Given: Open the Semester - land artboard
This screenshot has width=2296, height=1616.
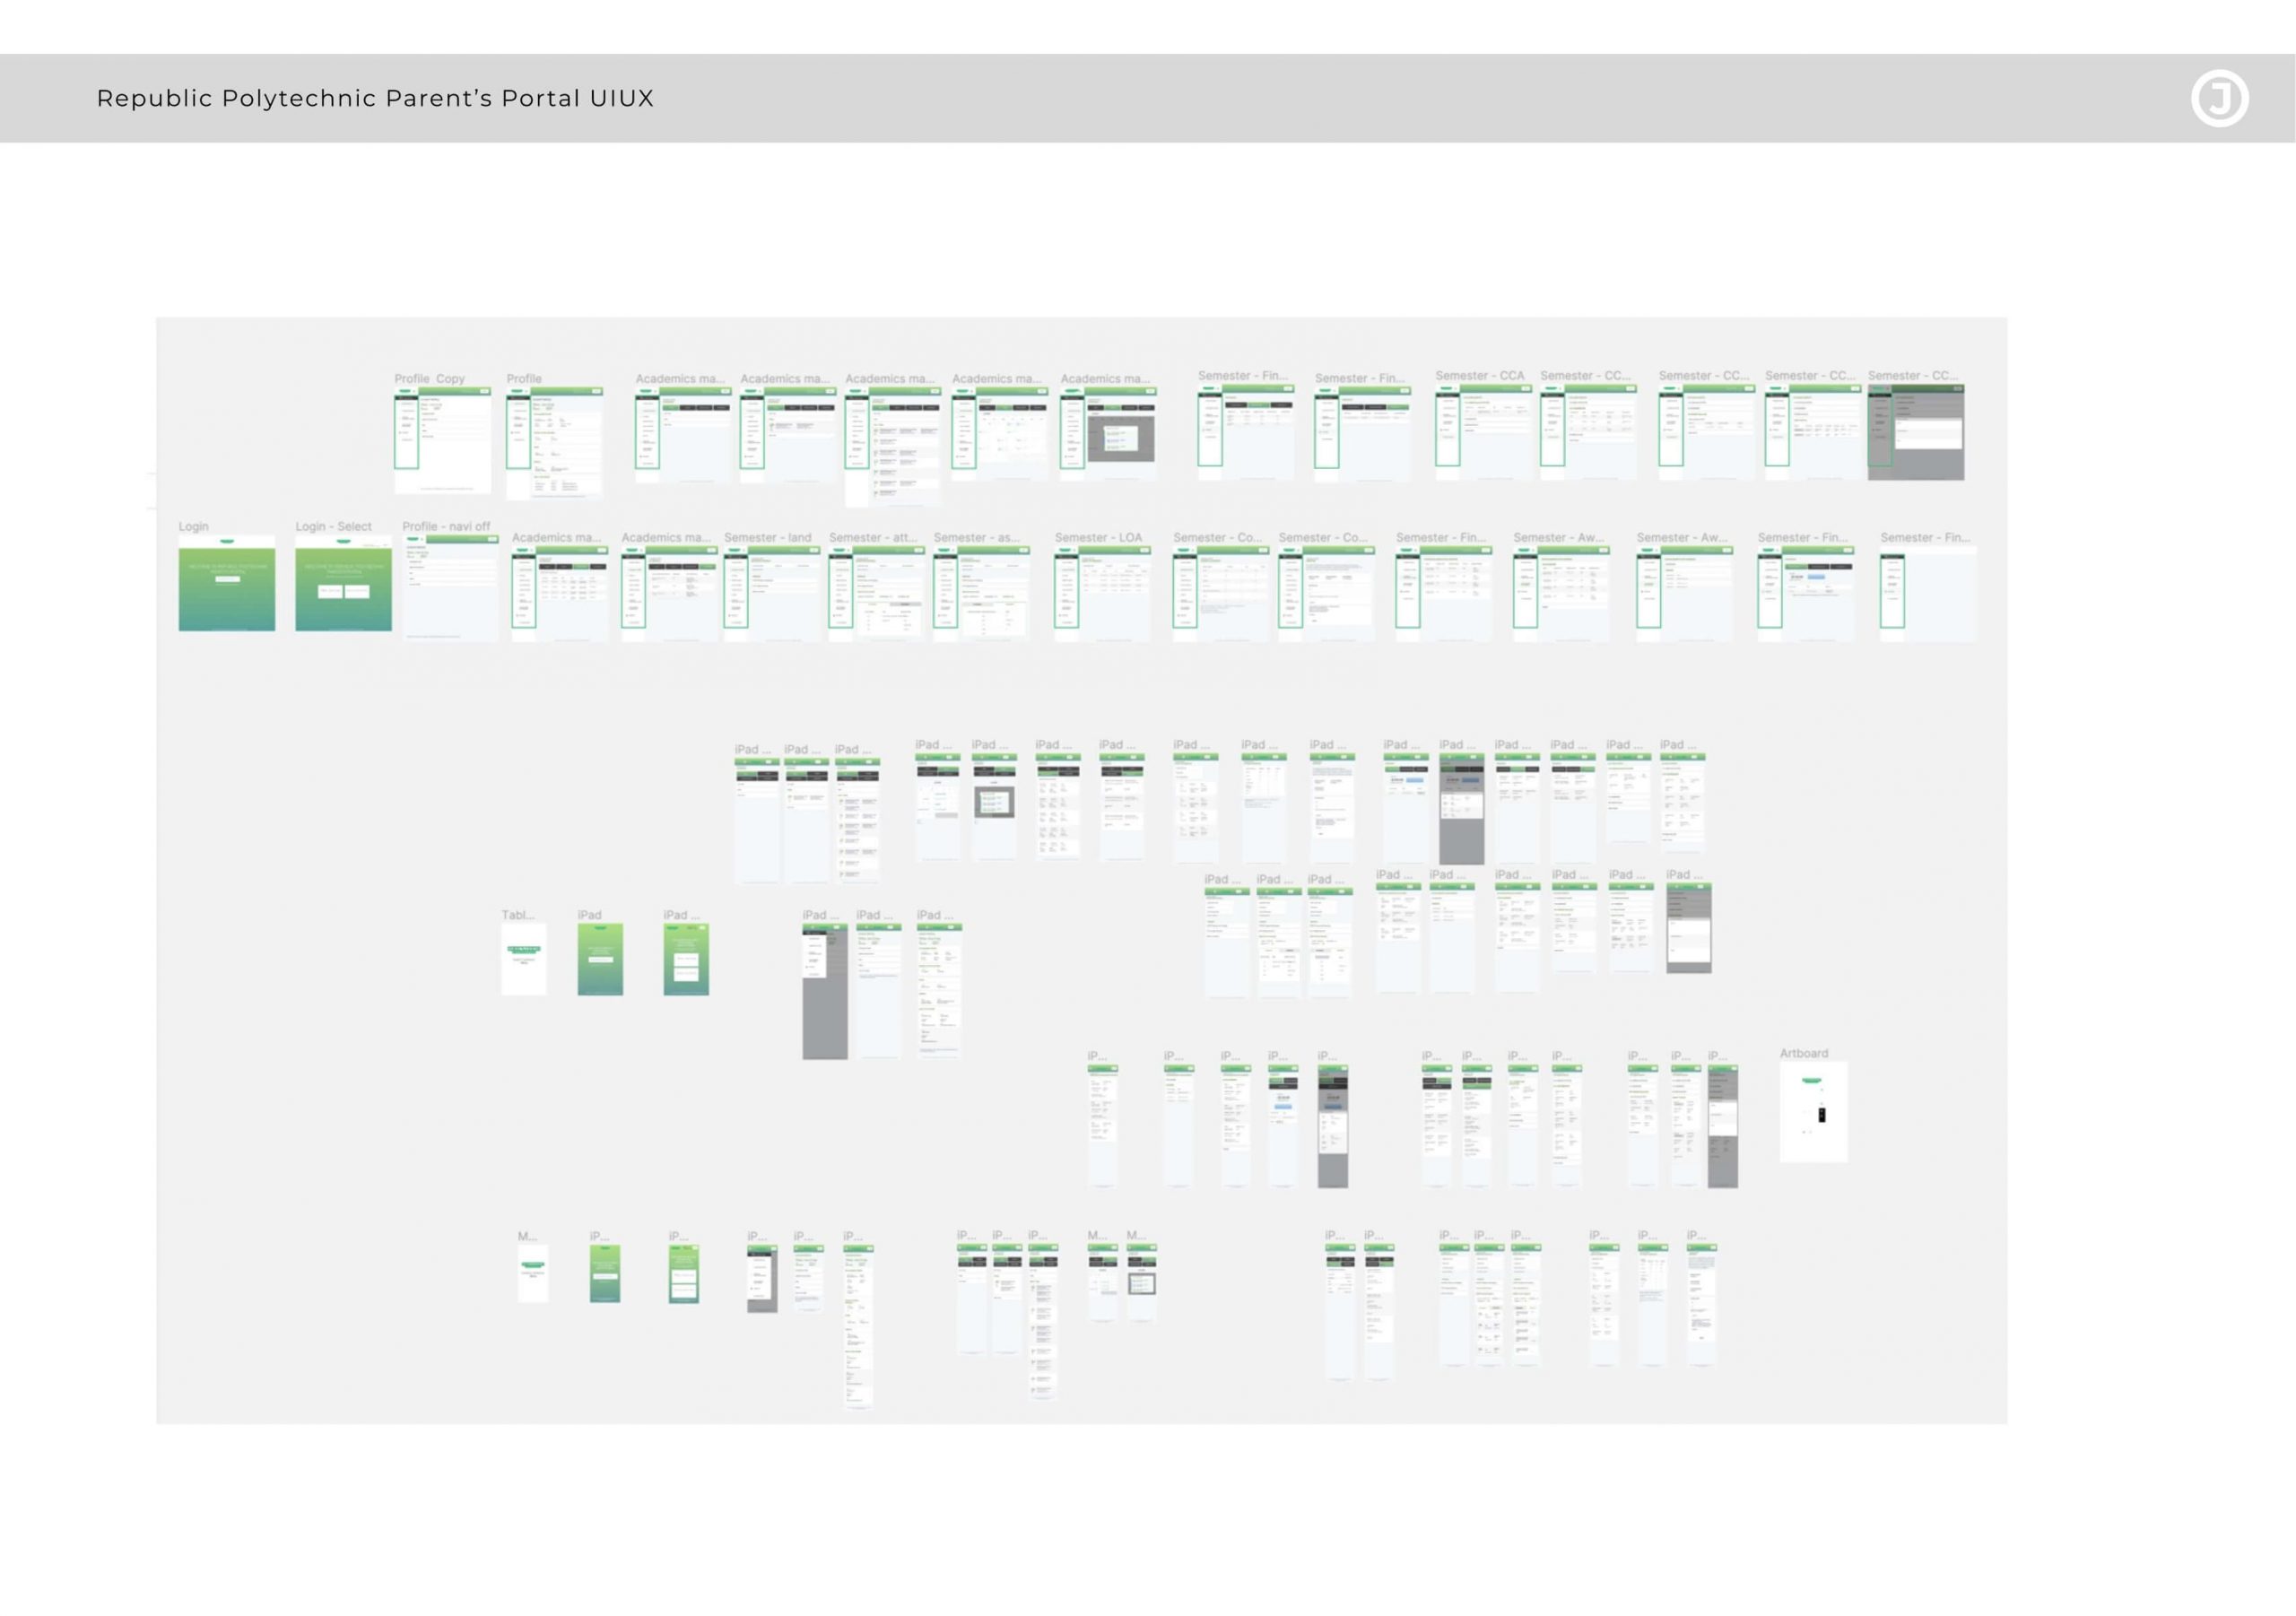Looking at the screenshot, I should [771, 594].
